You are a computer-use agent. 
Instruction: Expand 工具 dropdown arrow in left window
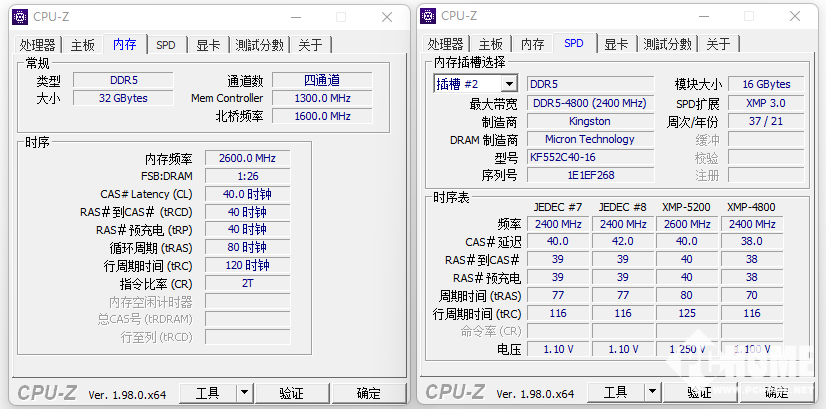(x=244, y=393)
